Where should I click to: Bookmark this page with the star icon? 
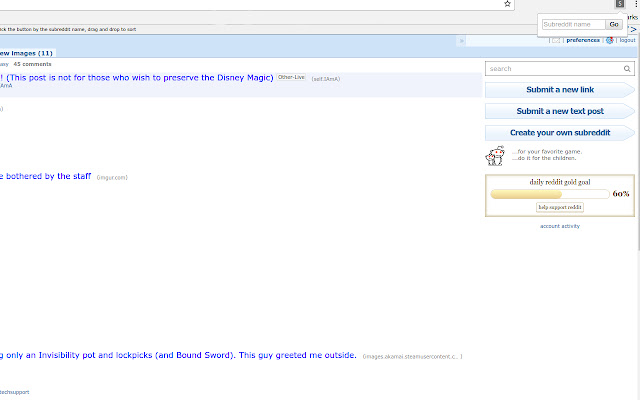[x=507, y=4]
